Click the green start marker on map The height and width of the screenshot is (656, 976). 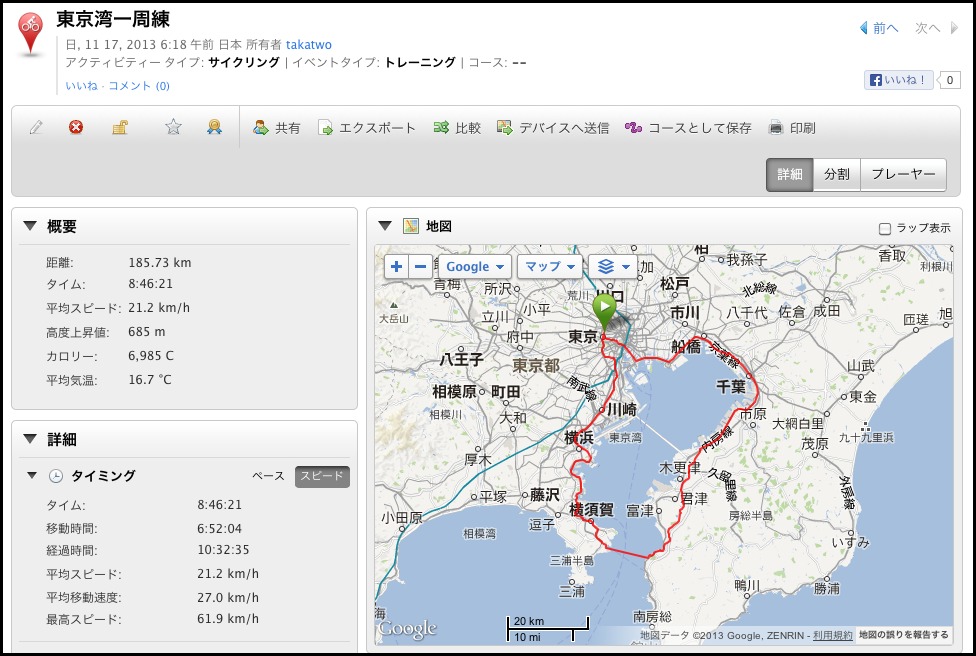click(604, 313)
